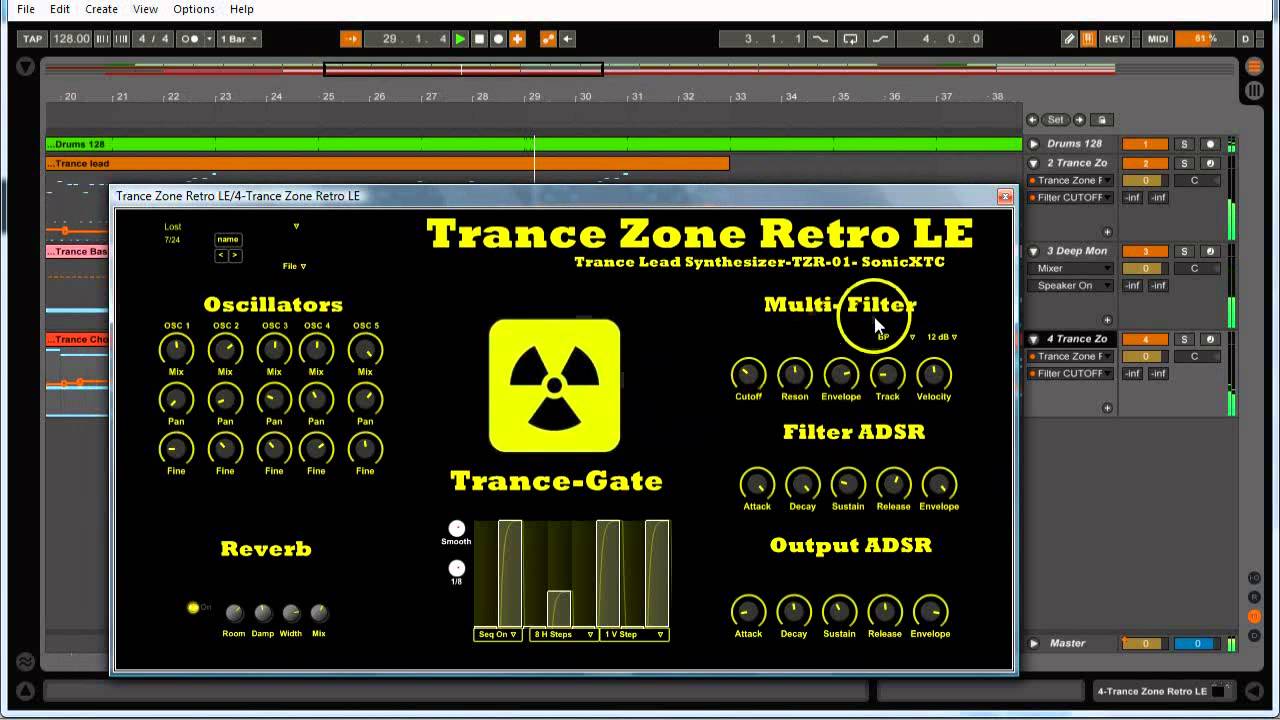Open the Seq On dropdown
This screenshot has width=1280, height=720.
click(498, 634)
